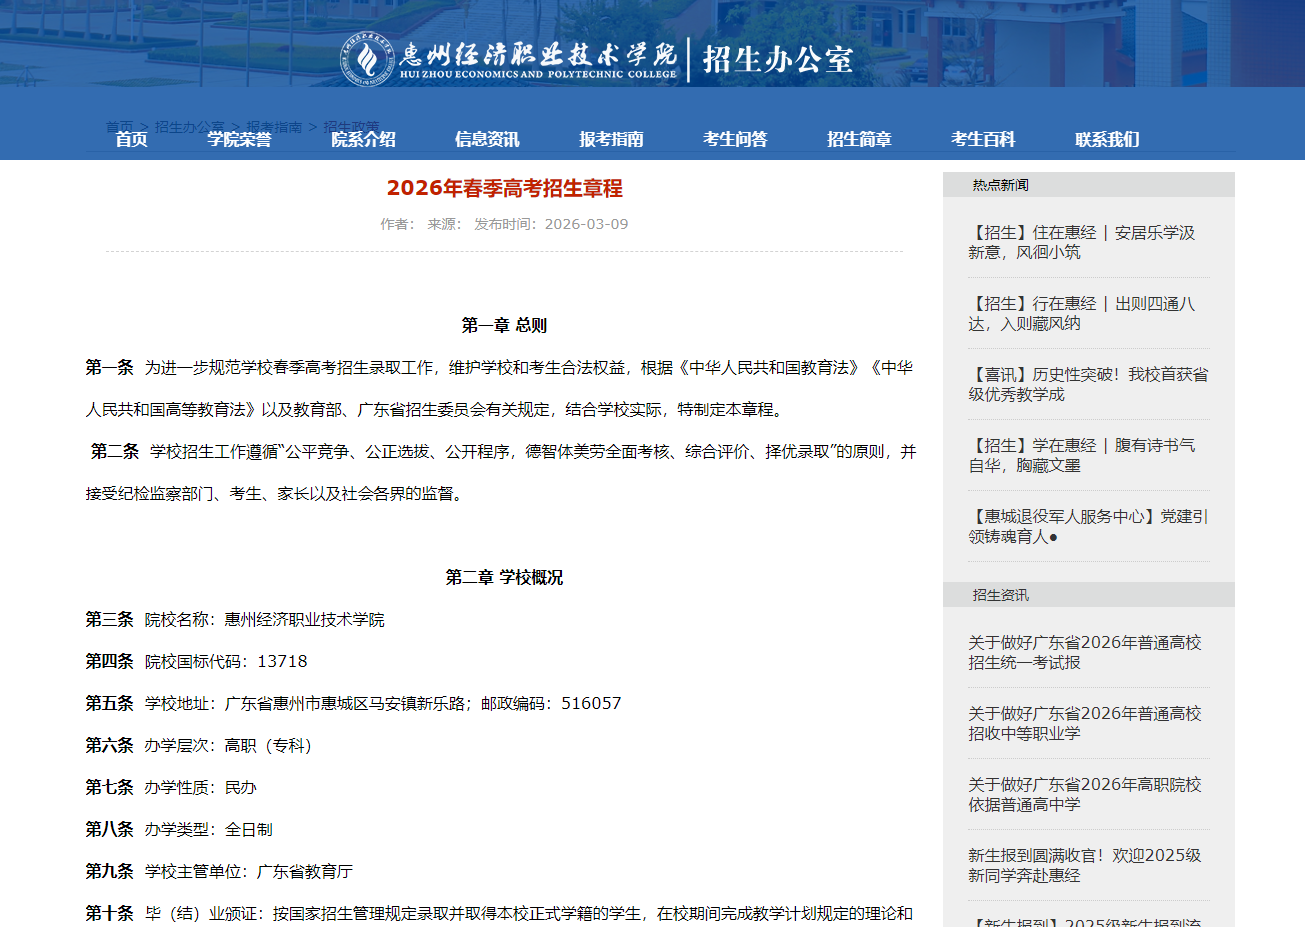Viewport: 1305px width, 927px height.
Task: Open the 考生问答 navigation menu item
Action: click(735, 140)
